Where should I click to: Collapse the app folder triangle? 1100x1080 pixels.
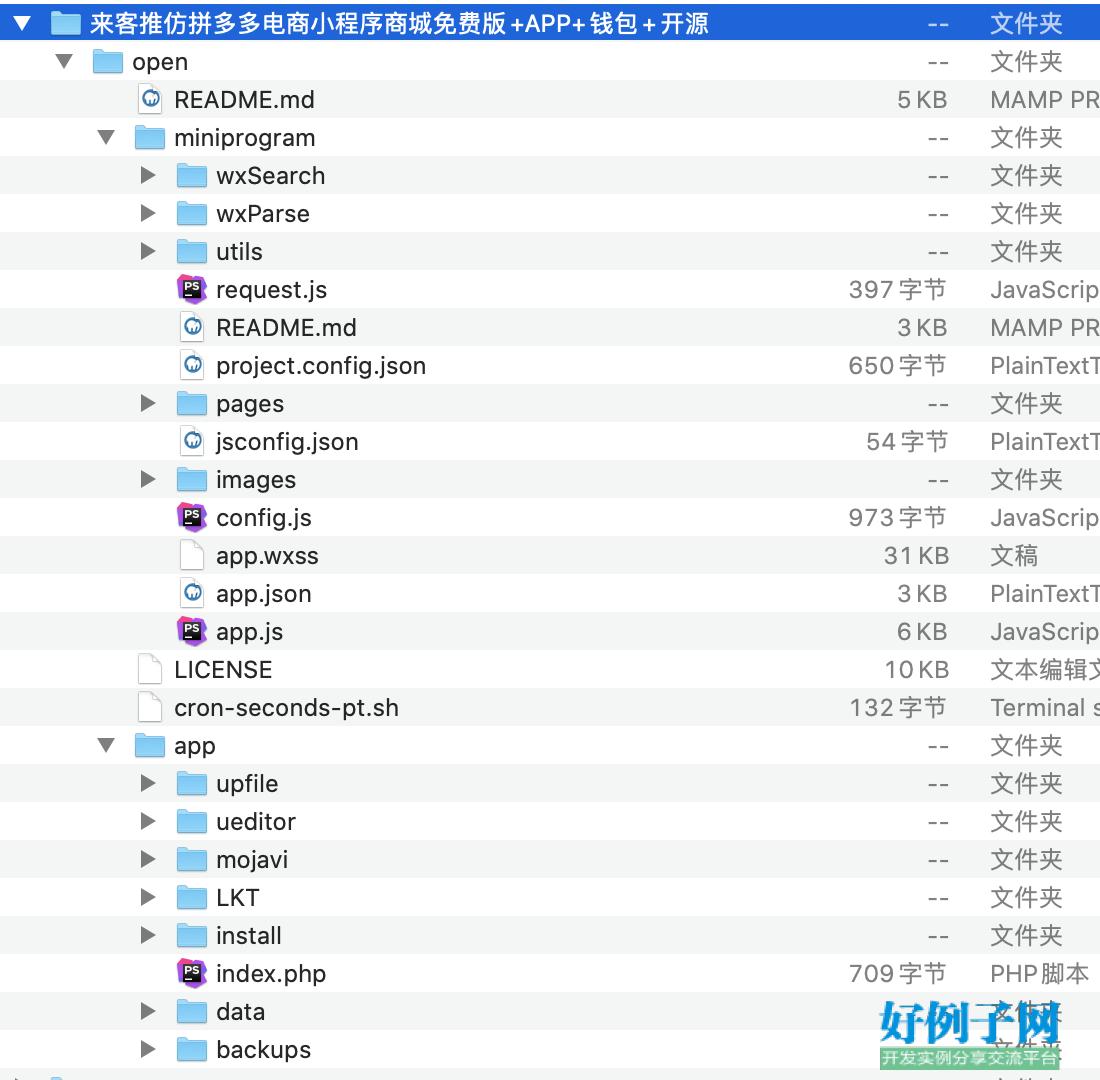coord(106,745)
